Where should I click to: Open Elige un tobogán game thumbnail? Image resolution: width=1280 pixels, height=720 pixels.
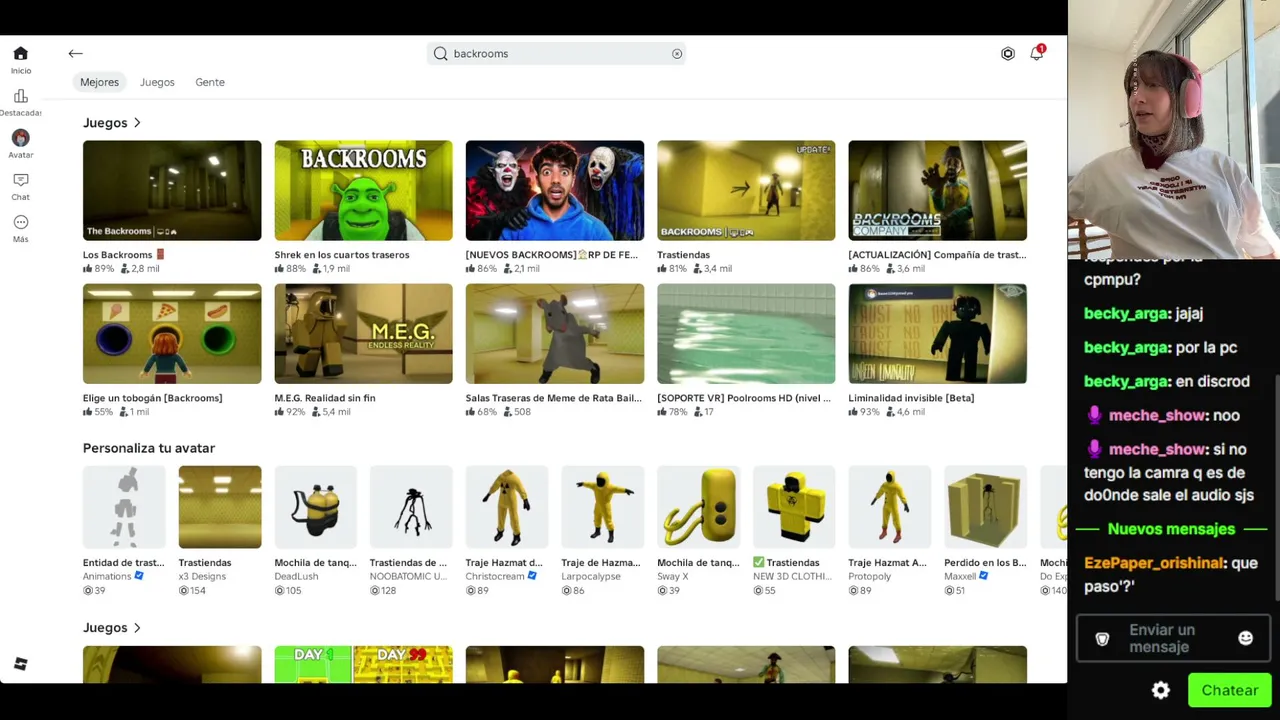(172, 334)
